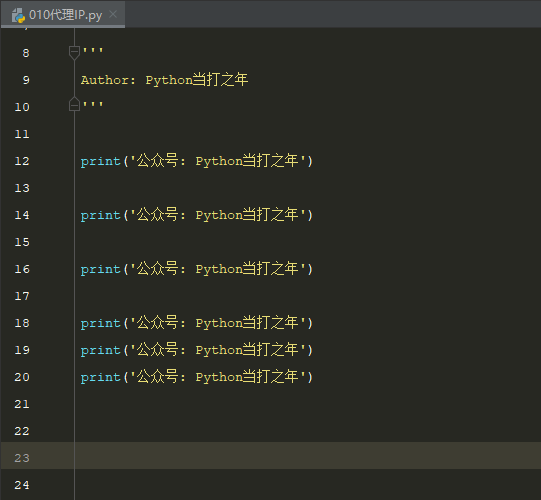Click line number 18 in the gutter

click(22, 323)
